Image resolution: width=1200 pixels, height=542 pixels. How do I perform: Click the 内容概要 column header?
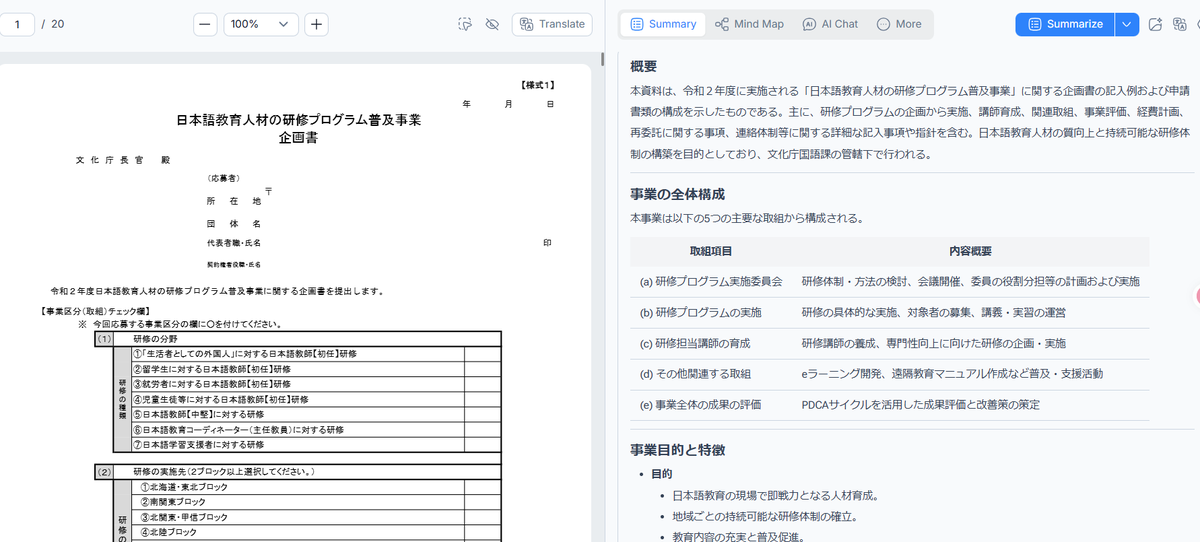pos(970,251)
